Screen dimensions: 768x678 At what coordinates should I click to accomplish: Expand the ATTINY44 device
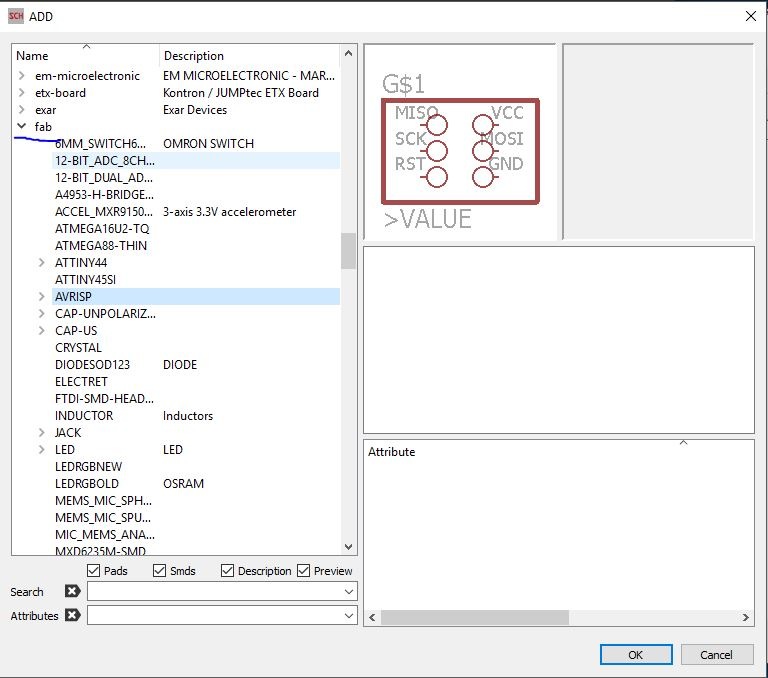pyautogui.click(x=42, y=263)
